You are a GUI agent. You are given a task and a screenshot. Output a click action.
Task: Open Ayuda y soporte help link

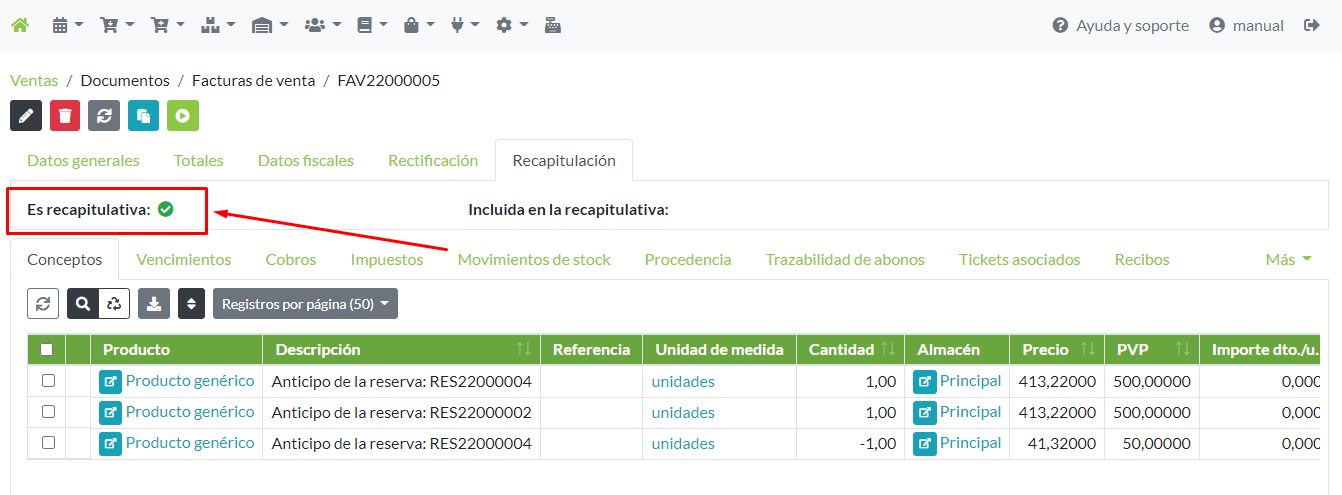click(1121, 25)
